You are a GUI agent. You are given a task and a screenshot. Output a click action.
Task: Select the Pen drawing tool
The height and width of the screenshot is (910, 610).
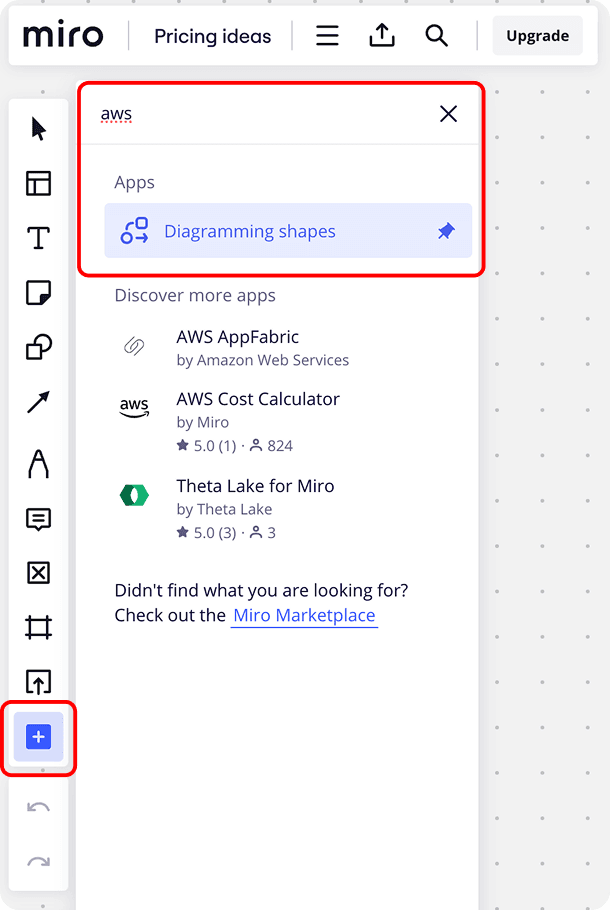tap(38, 464)
